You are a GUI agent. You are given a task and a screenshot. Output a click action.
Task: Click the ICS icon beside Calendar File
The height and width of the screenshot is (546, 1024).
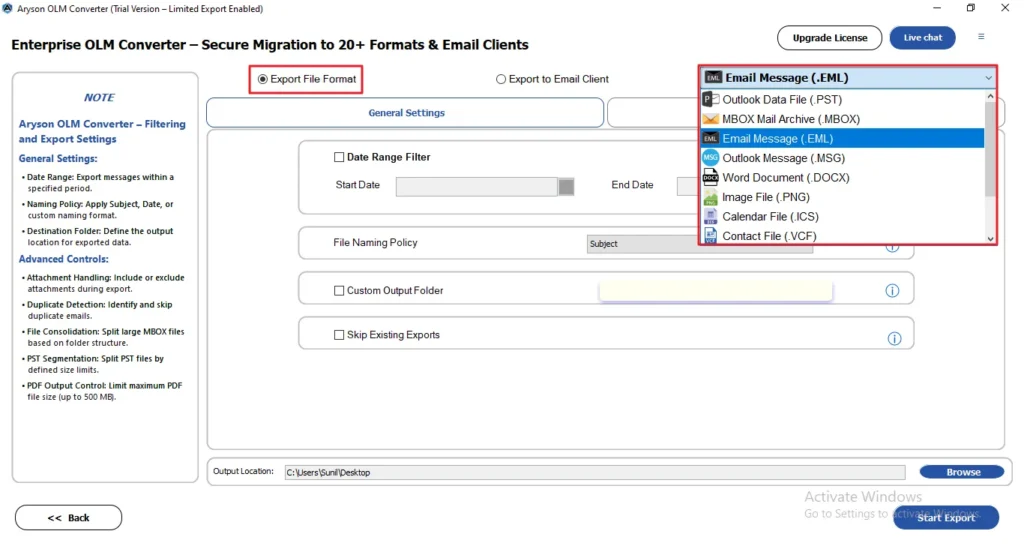pos(711,216)
